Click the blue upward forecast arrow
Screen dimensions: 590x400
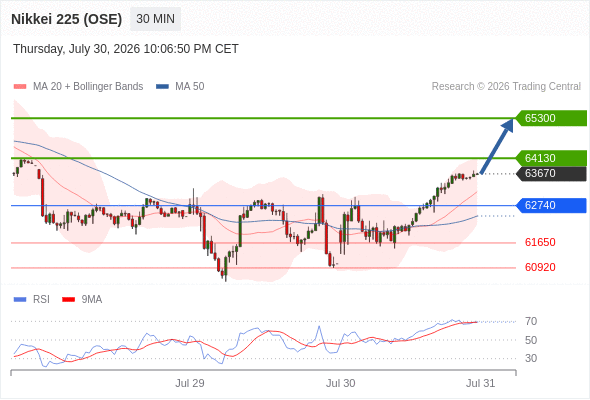click(497, 146)
